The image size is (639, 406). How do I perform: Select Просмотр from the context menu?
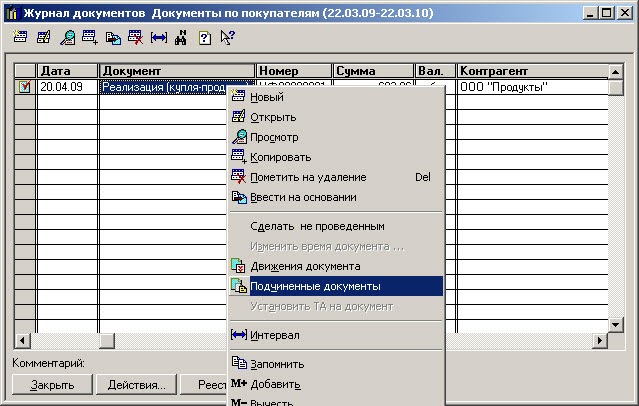click(x=336, y=137)
